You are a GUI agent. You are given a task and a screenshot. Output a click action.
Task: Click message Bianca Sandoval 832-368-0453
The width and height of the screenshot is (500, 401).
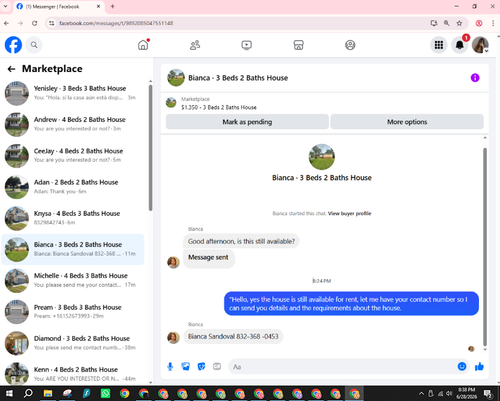click(x=233, y=336)
